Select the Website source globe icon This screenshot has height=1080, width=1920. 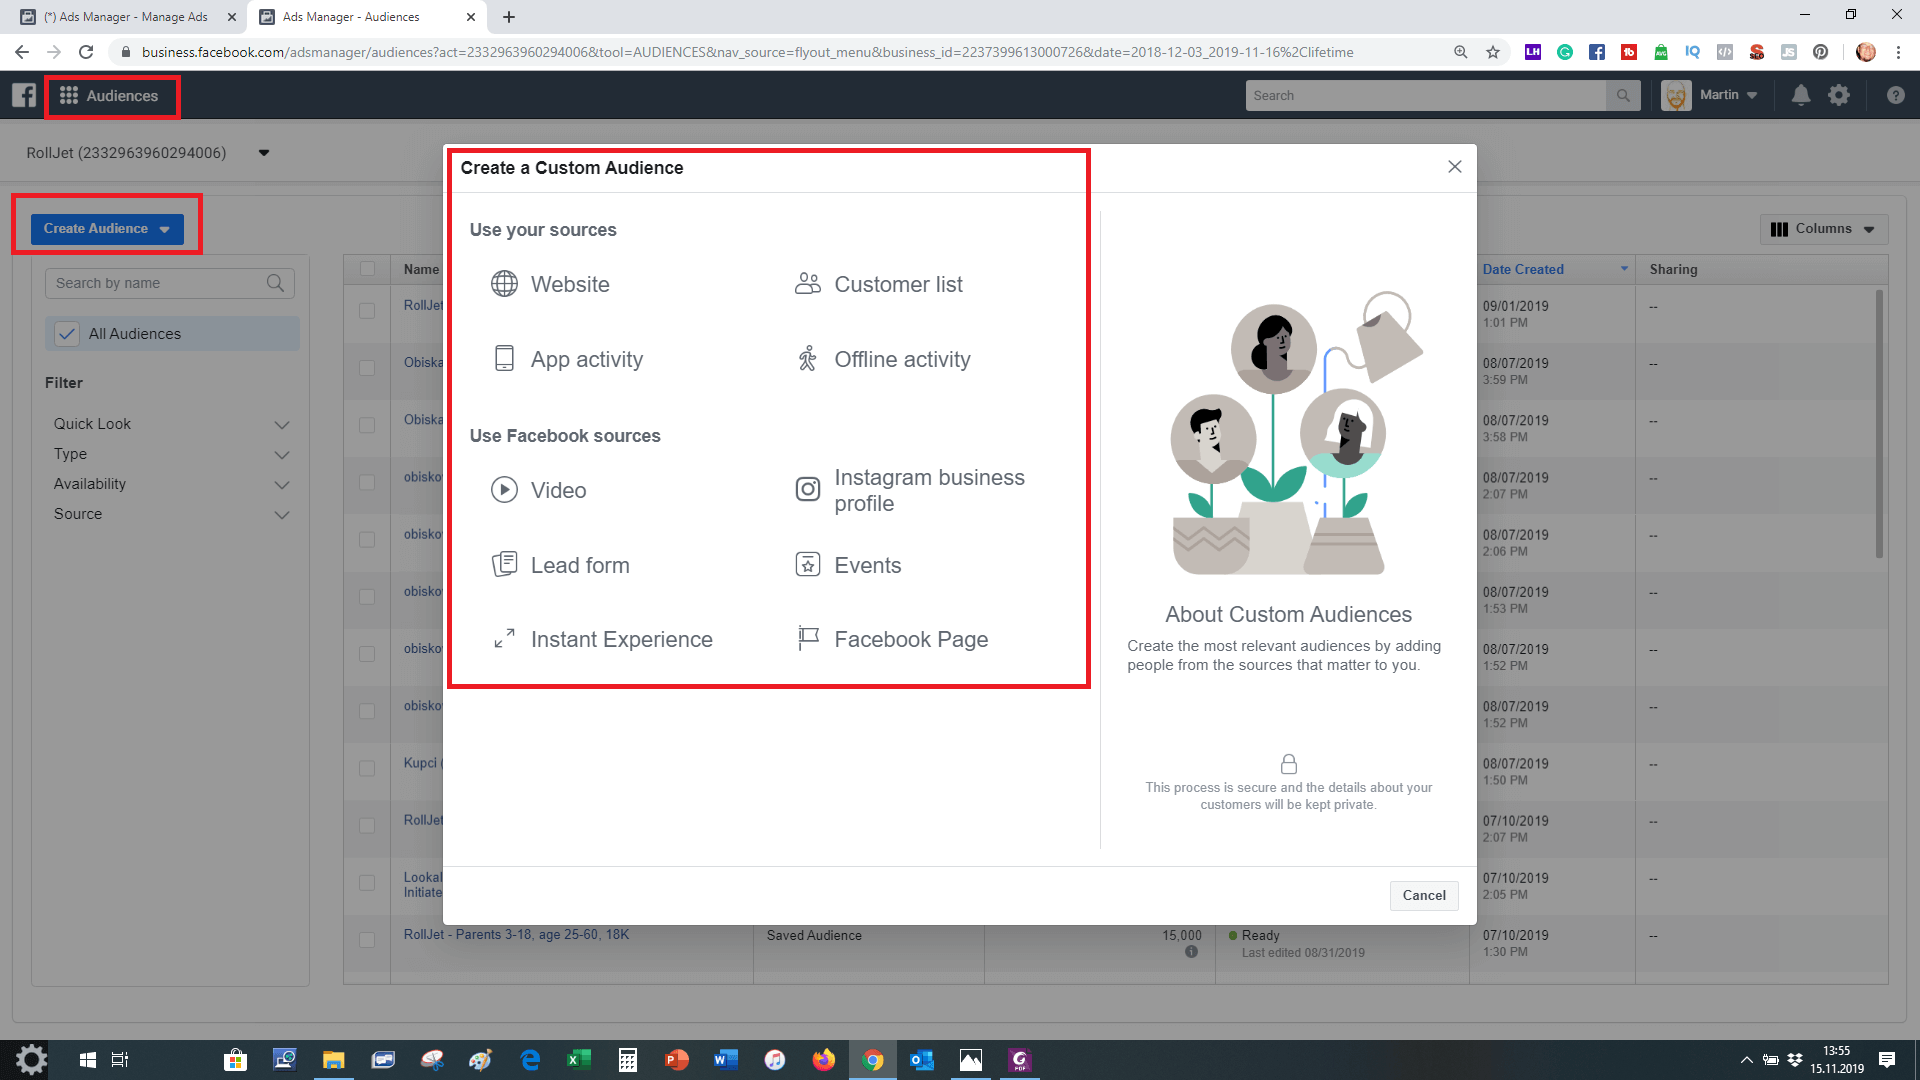tap(504, 284)
